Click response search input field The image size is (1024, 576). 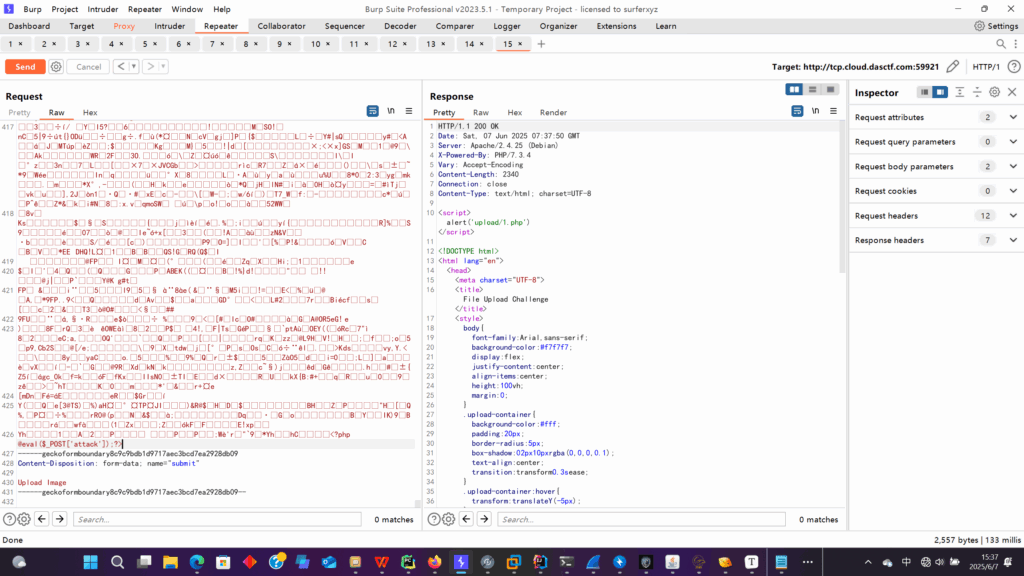pos(641,519)
